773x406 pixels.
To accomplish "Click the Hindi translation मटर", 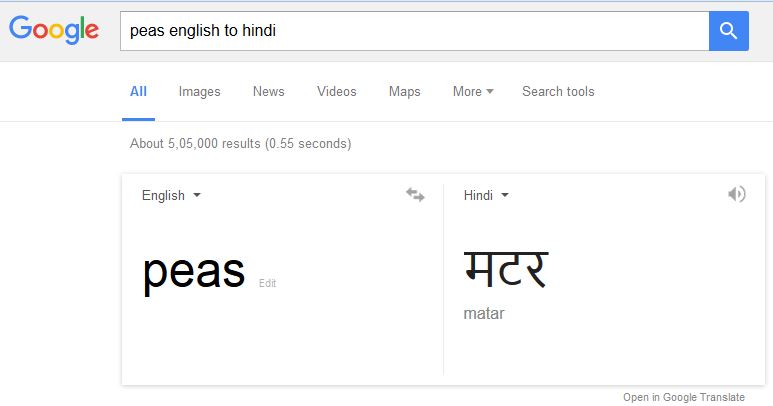I will pyautogui.click(x=506, y=269).
